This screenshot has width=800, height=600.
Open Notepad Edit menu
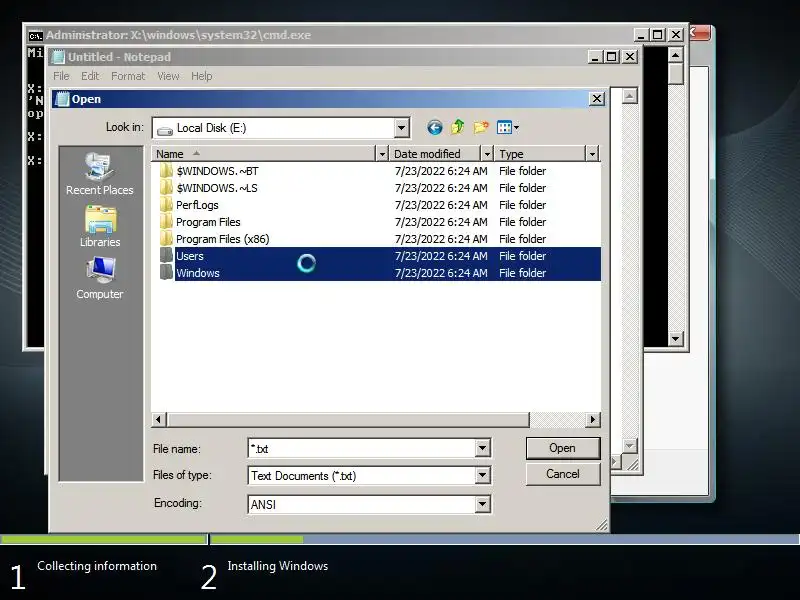pos(90,76)
